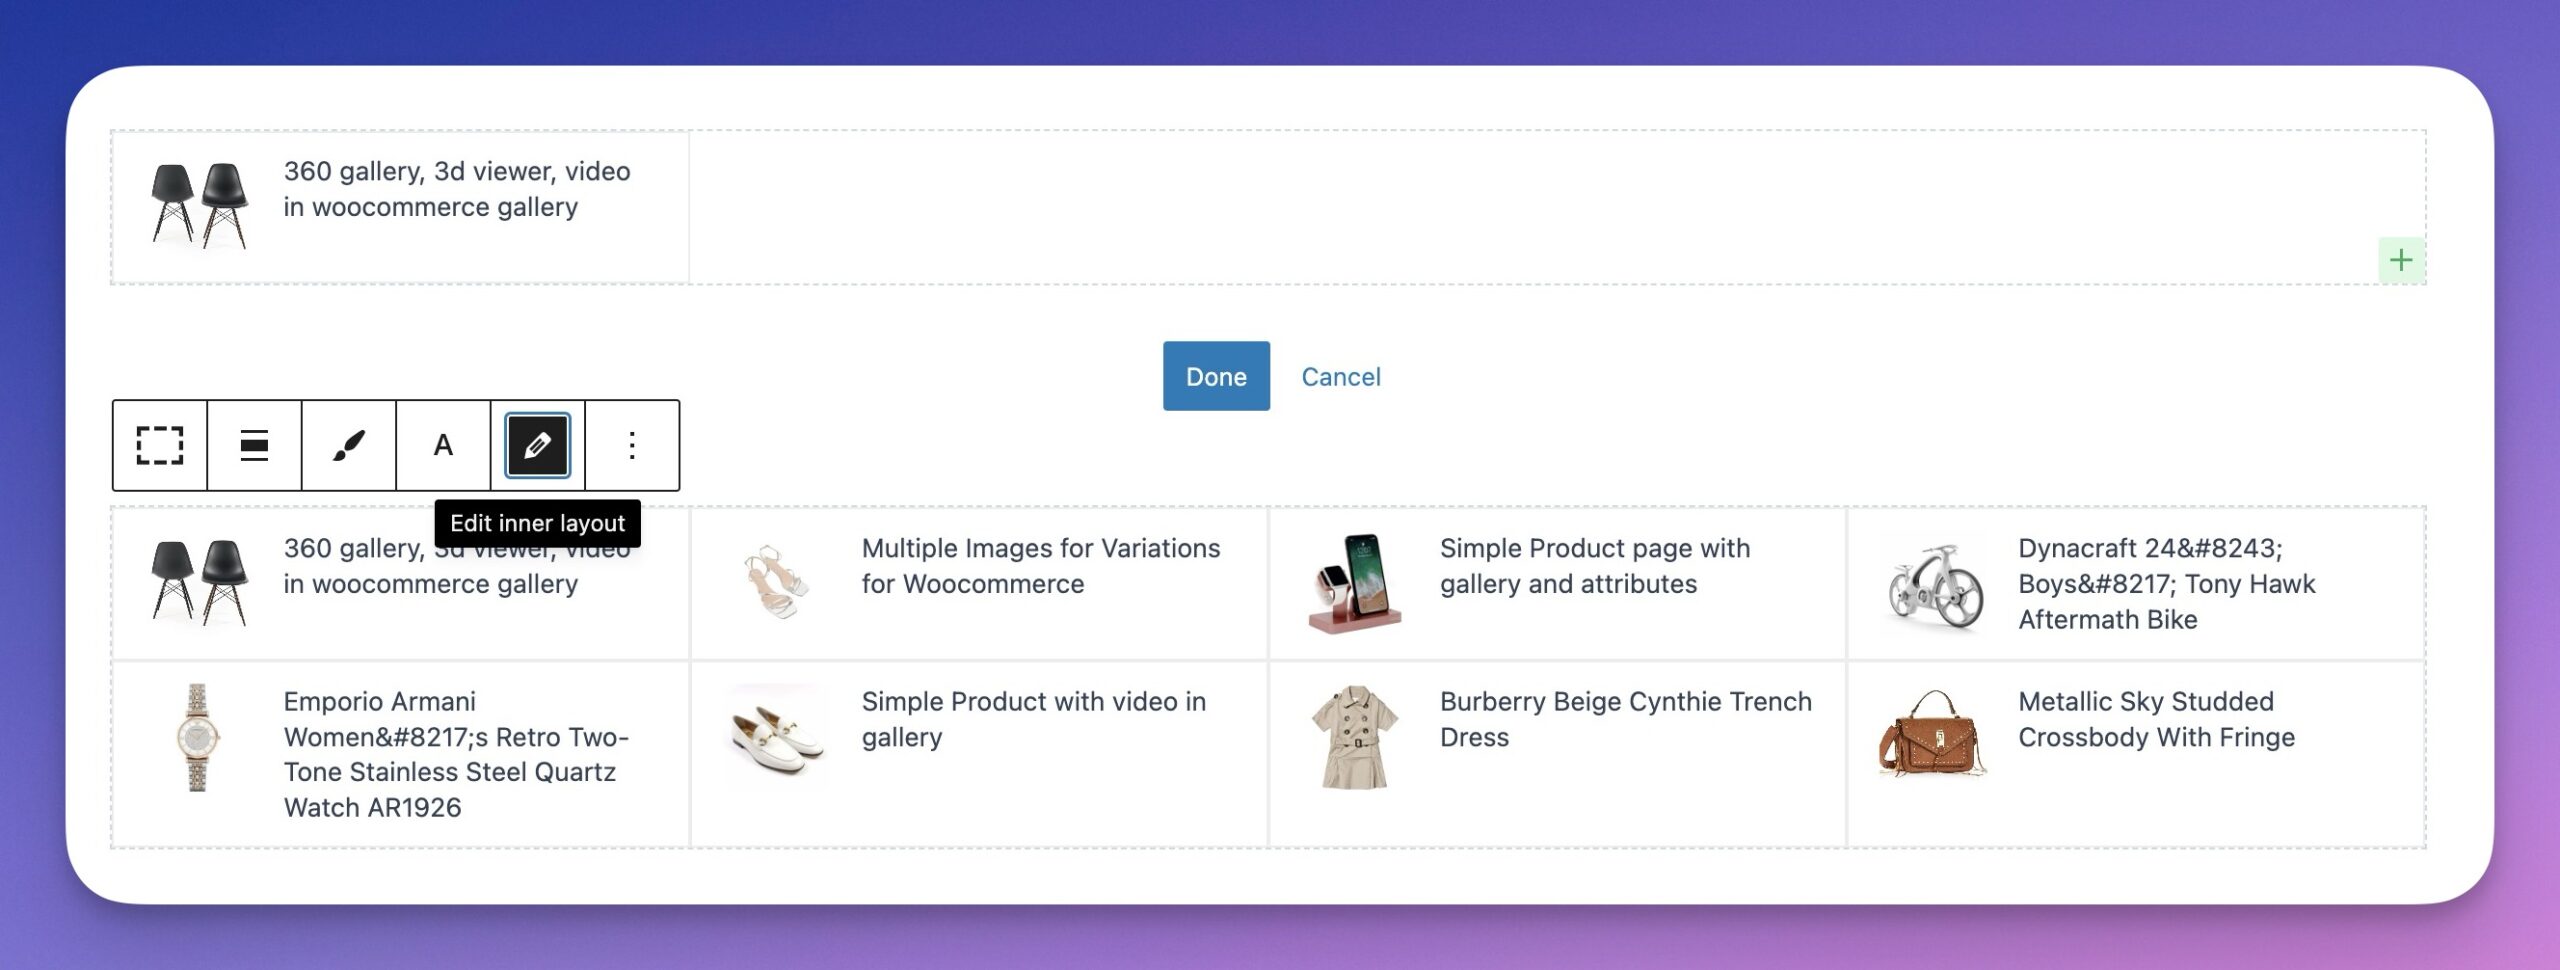Click the Emporio Armani watch image
This screenshot has height=970, width=2560.
pos(198,738)
